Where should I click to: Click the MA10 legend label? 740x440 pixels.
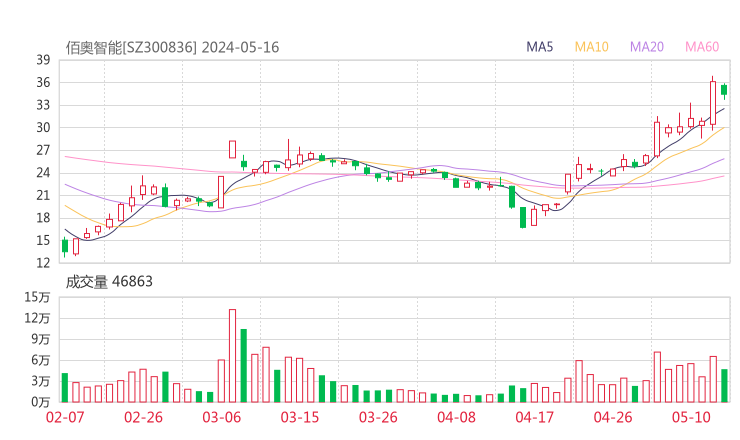click(x=591, y=47)
